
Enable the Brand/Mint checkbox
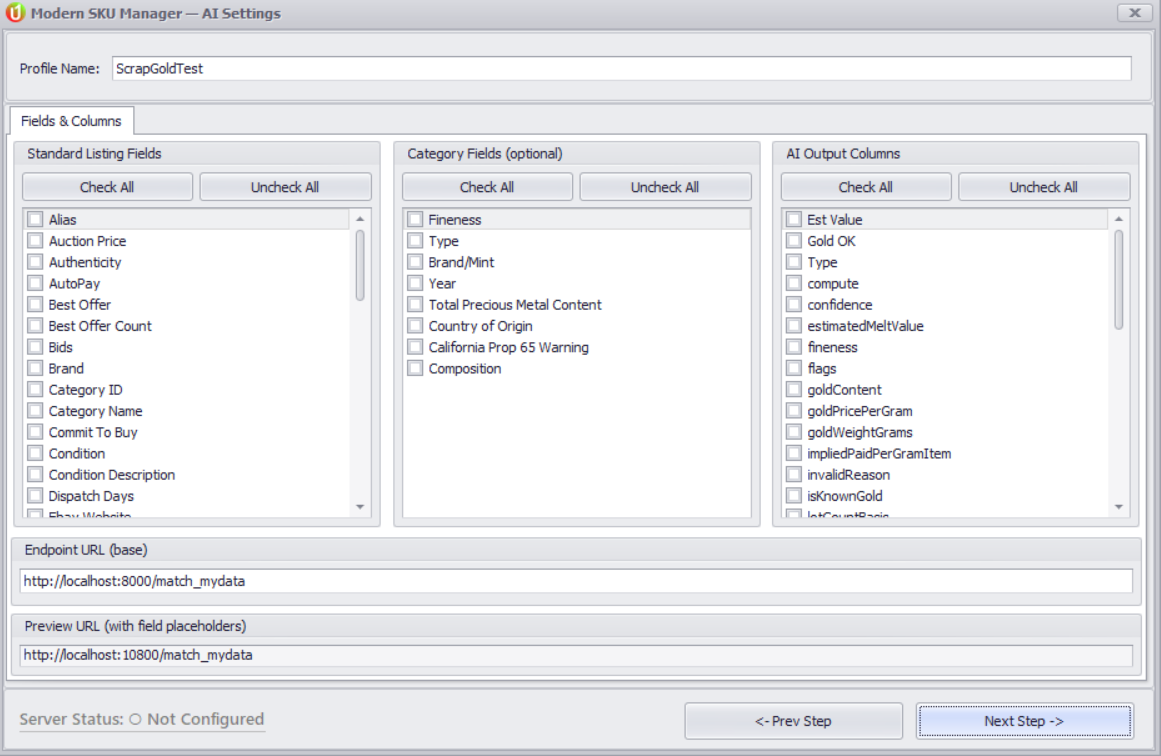click(x=415, y=262)
